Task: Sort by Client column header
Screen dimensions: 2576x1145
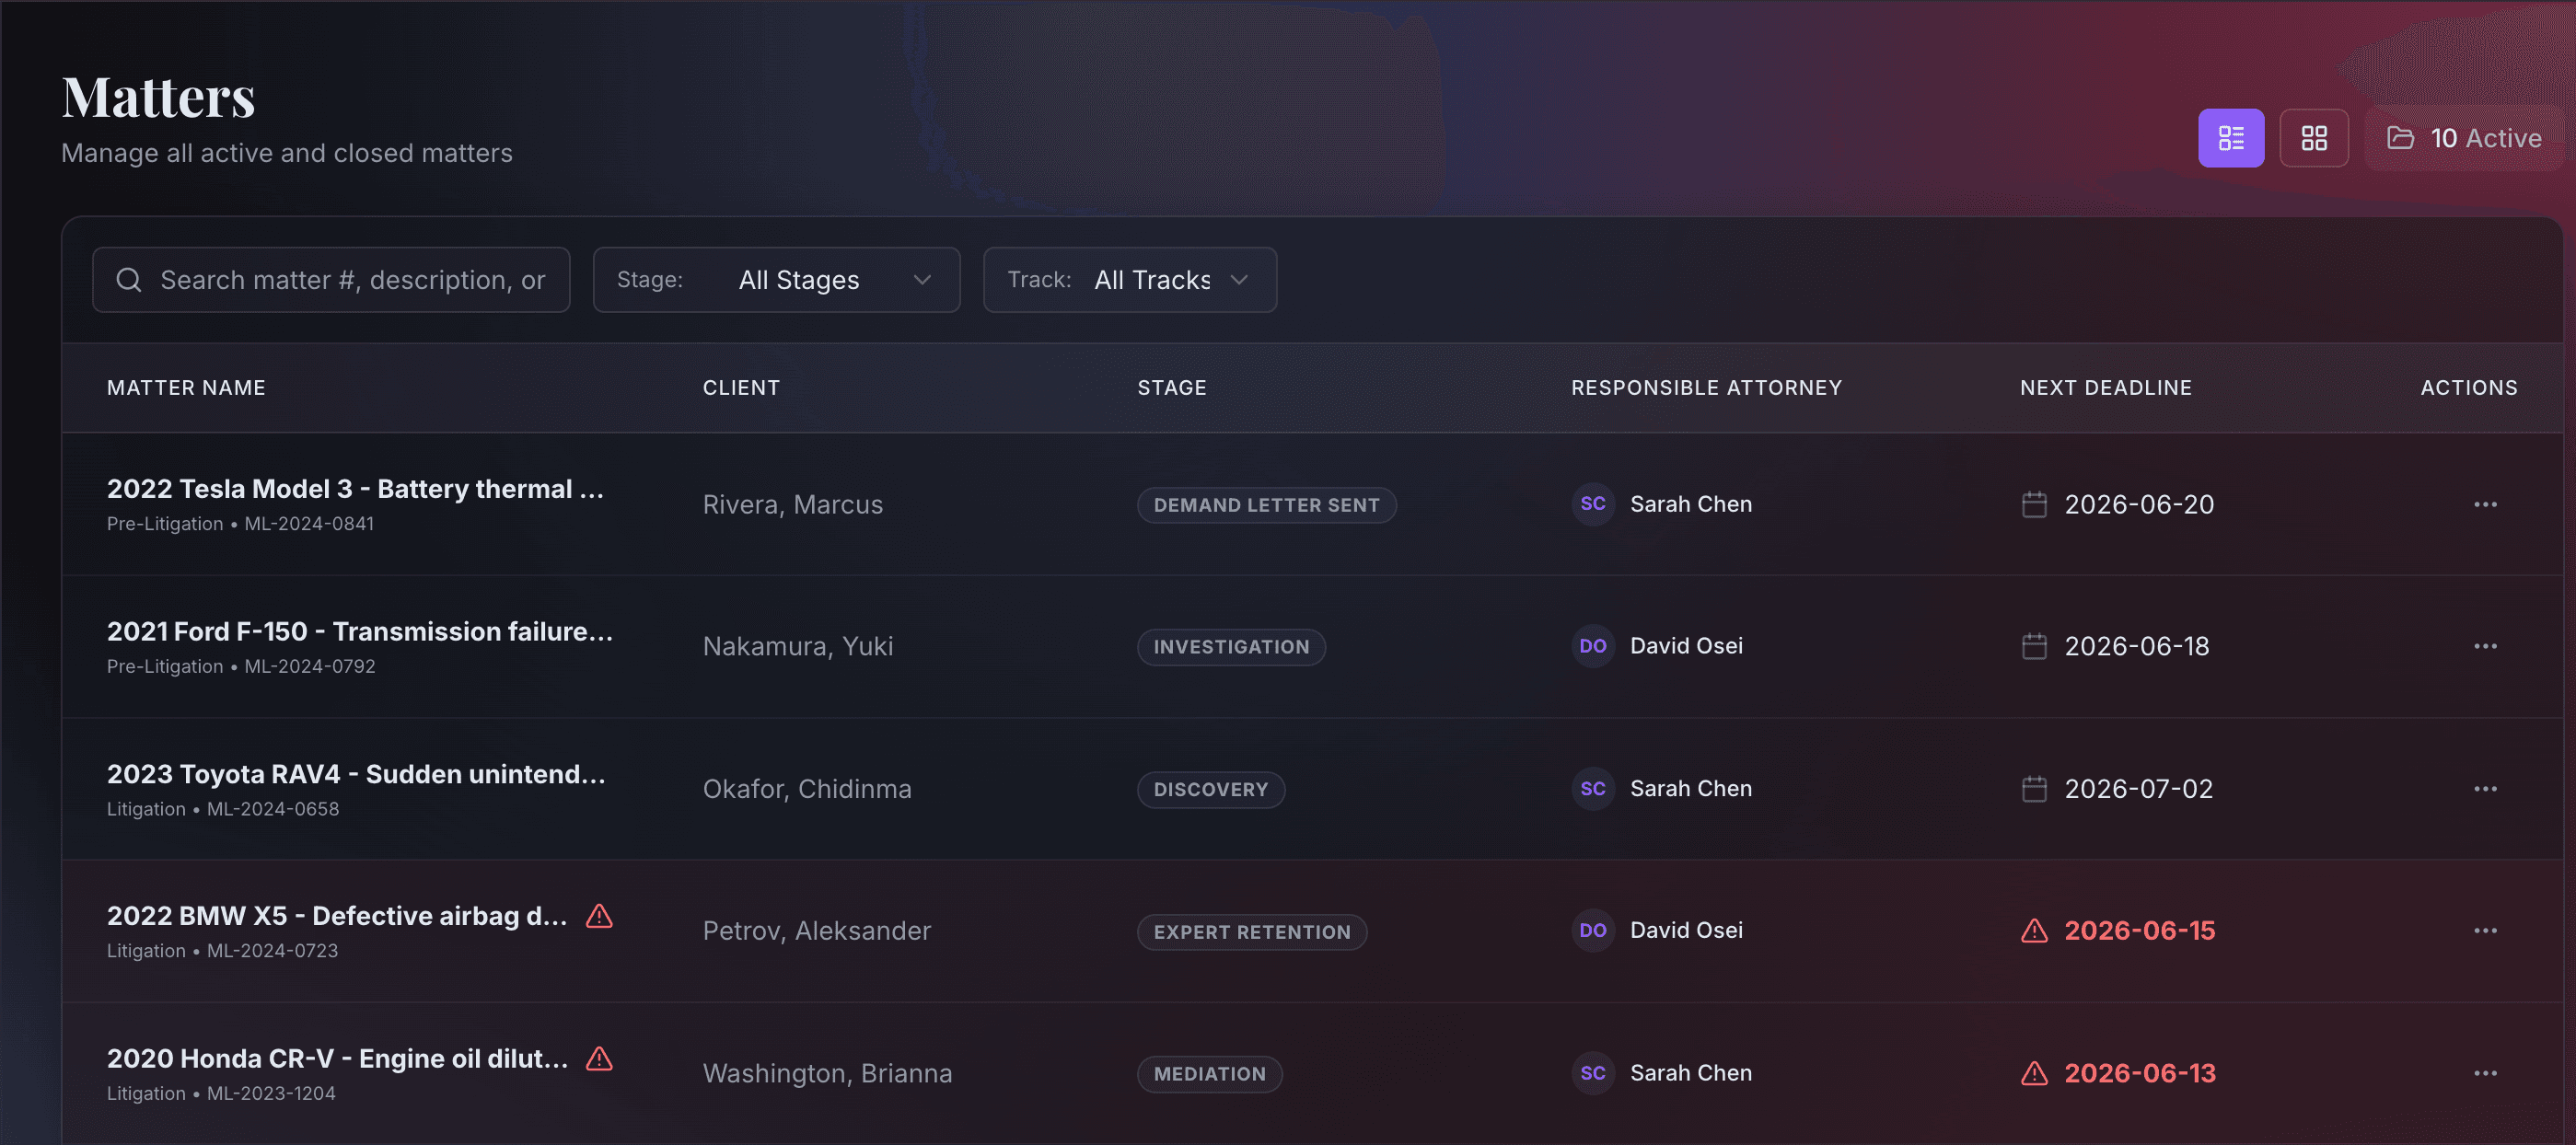Action: tap(741, 388)
